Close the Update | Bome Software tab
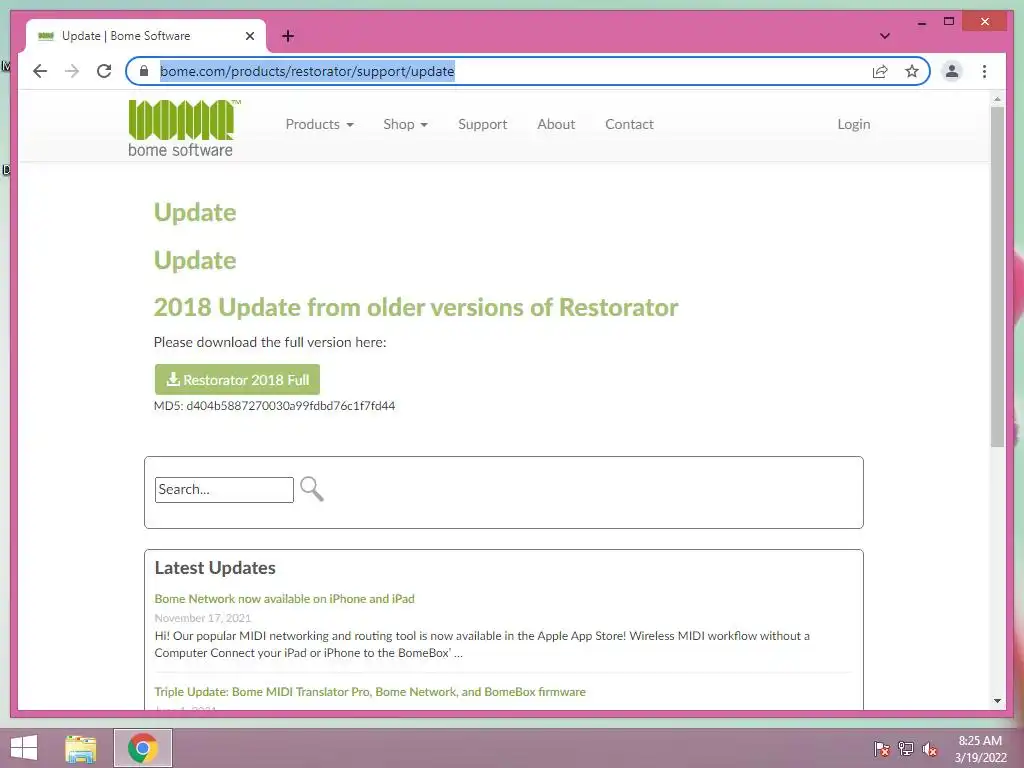The height and width of the screenshot is (768, 1024). 249,36
